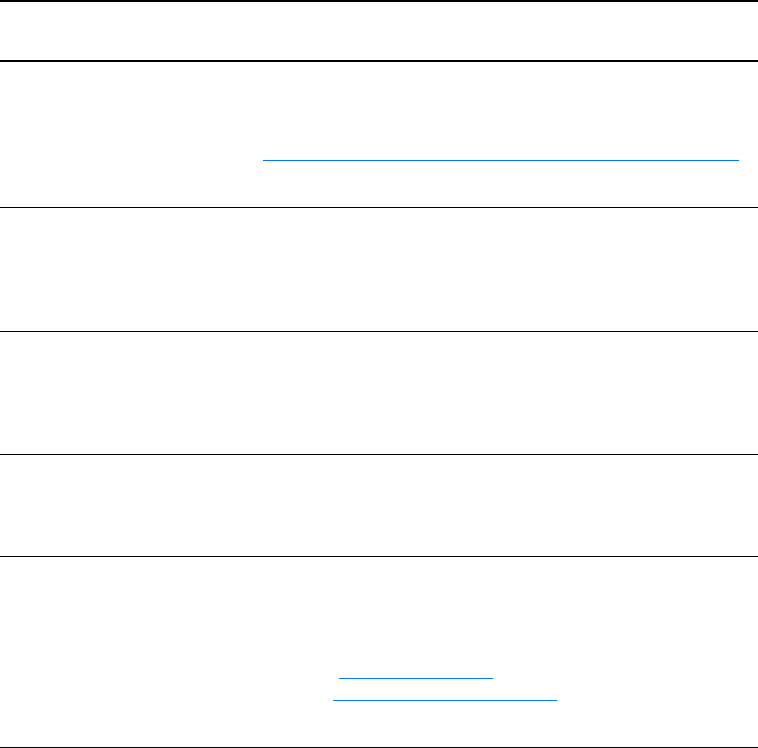
Task: Click blank space above the last row's links
Action: click(500, 610)
